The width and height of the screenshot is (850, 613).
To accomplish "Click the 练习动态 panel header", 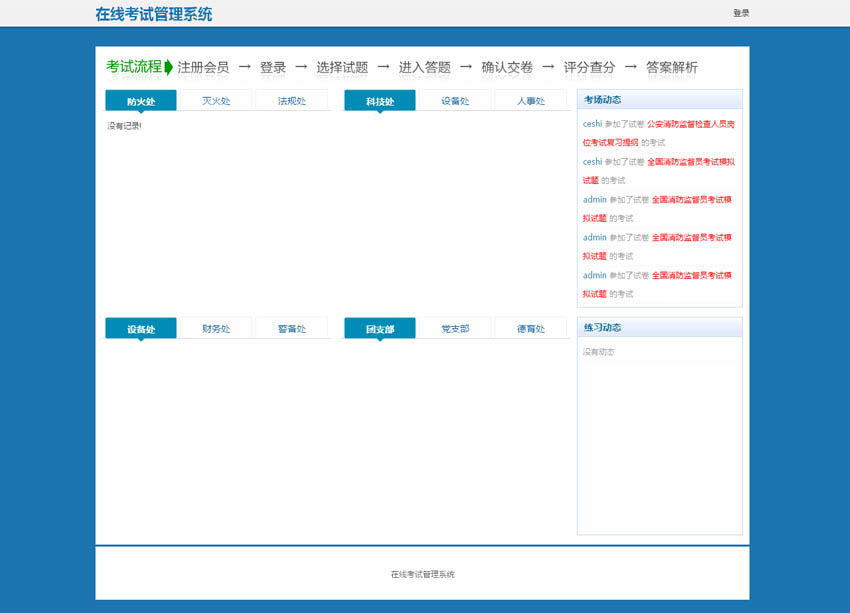I will 603,327.
